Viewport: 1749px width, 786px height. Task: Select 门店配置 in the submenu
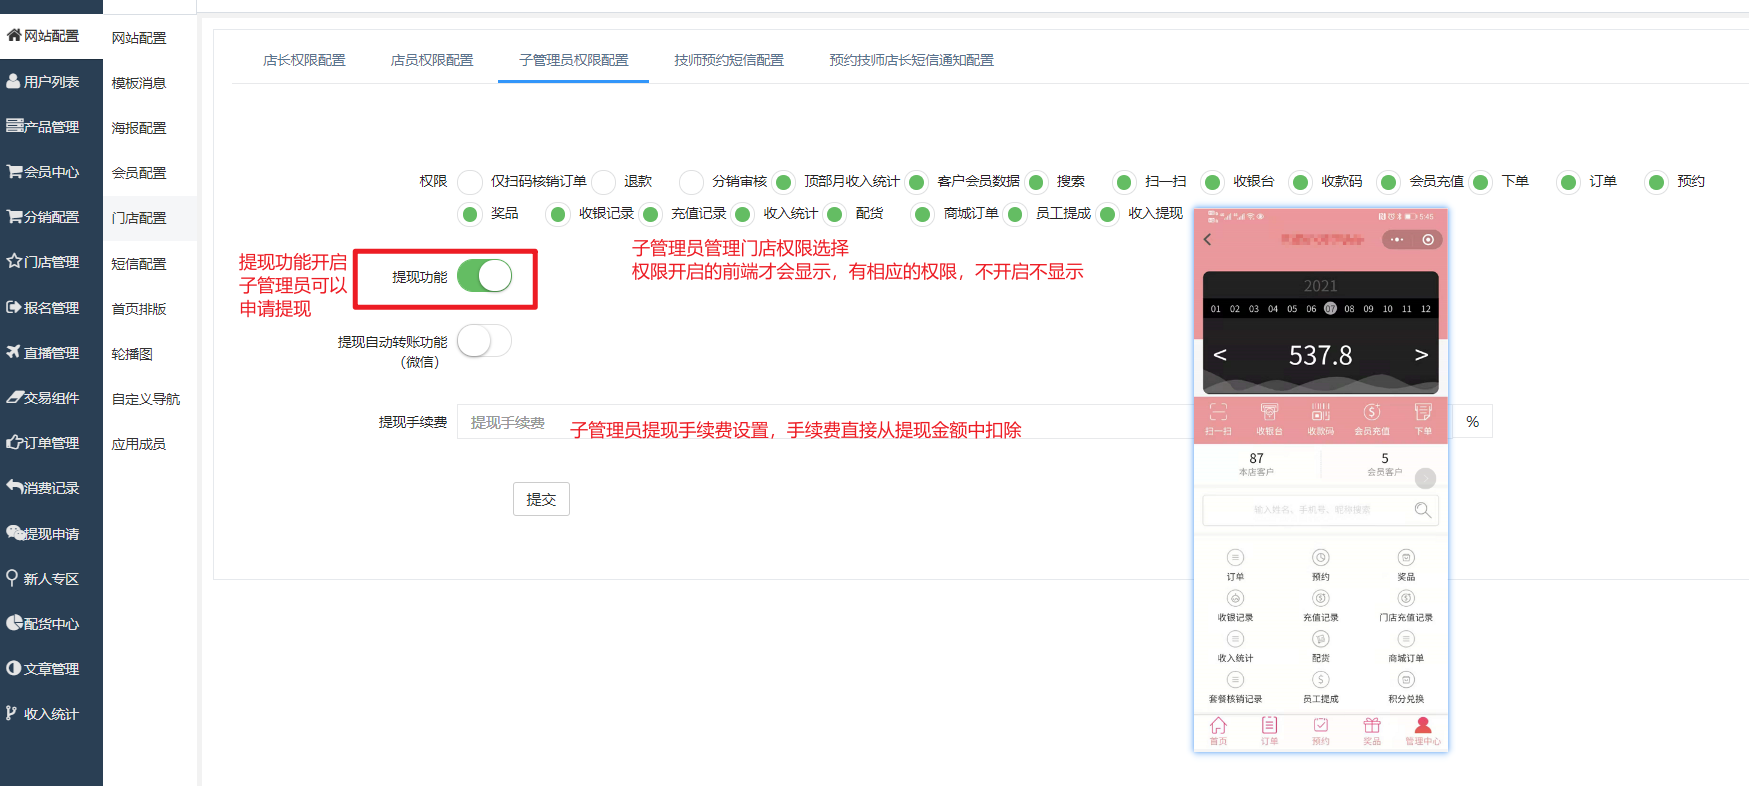pos(139,218)
